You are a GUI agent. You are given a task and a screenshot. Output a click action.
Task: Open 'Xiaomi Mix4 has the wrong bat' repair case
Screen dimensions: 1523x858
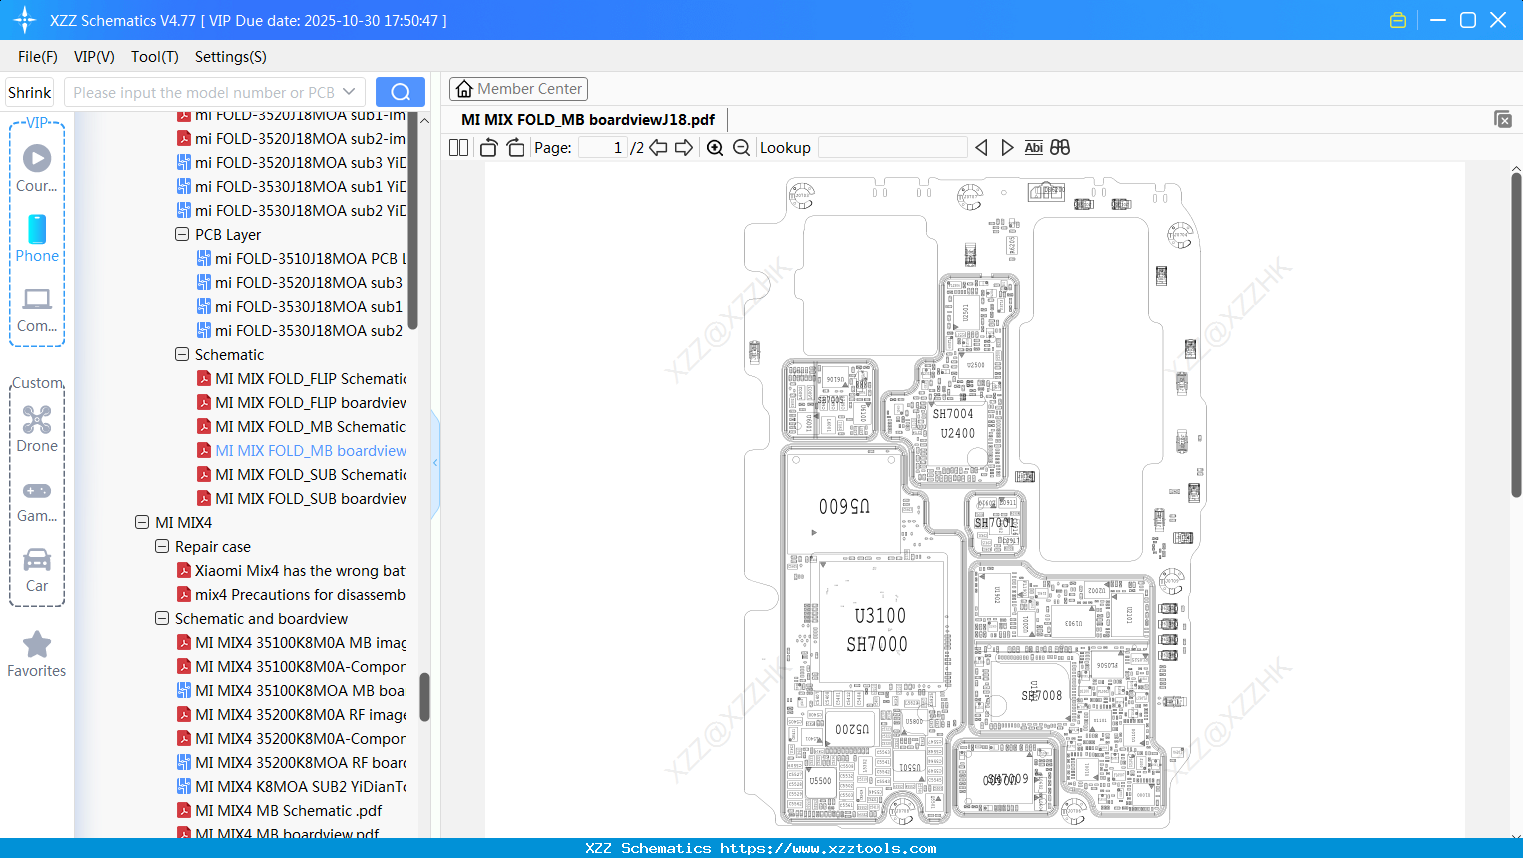tap(292, 570)
